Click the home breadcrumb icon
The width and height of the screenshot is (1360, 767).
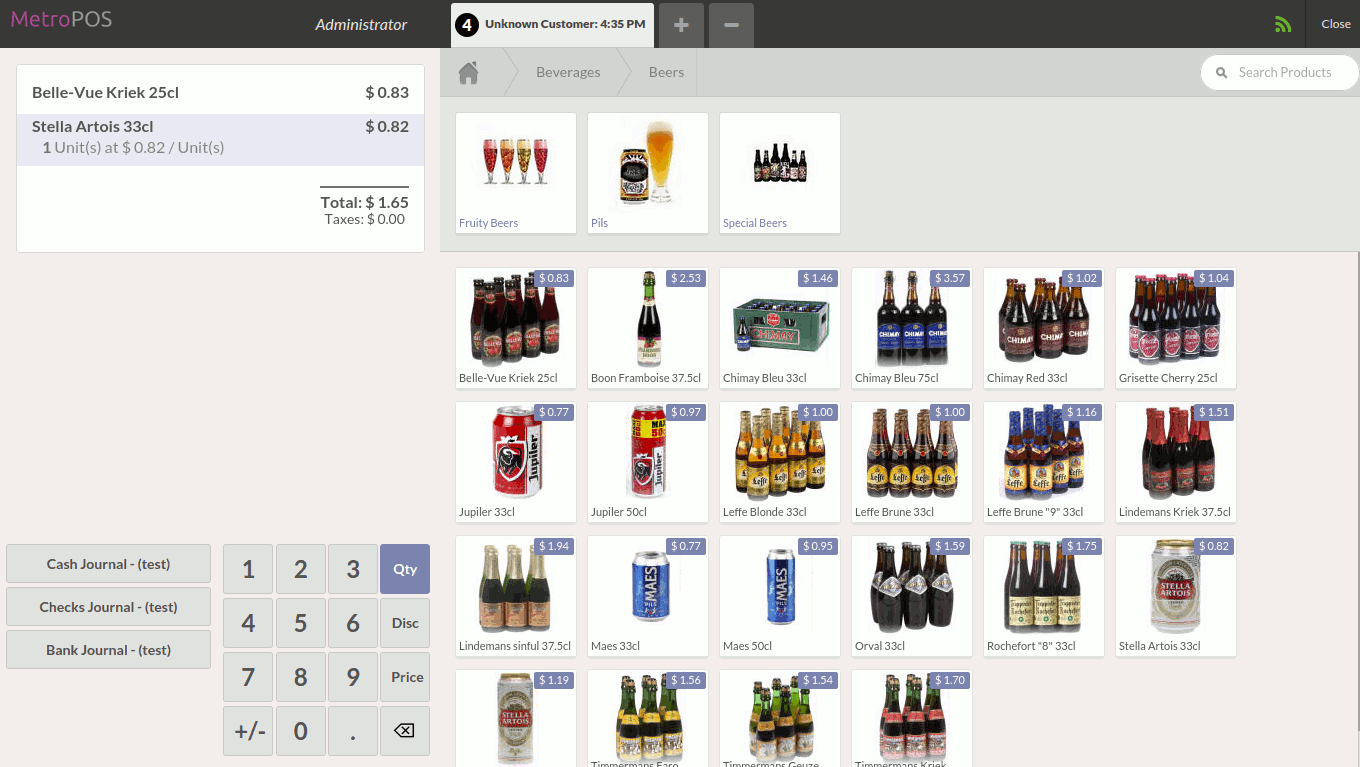[x=468, y=73]
